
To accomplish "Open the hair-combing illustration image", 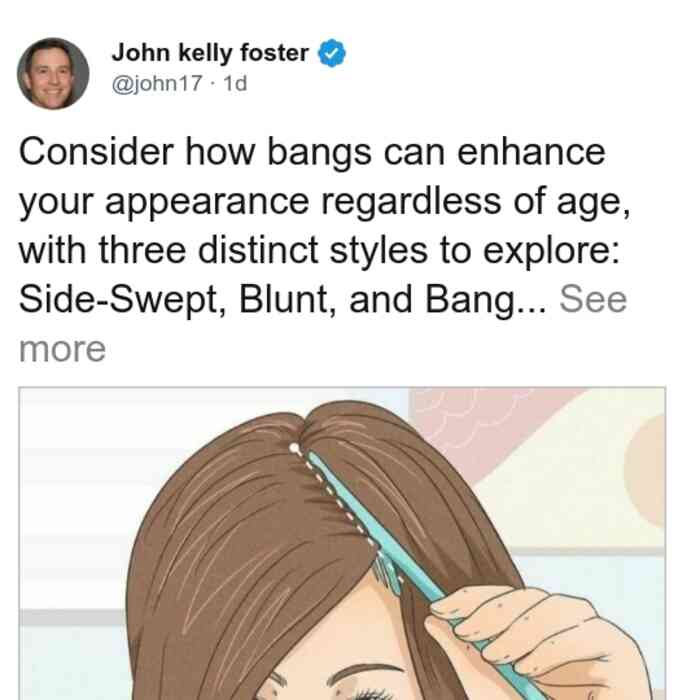I will pos(342,543).
